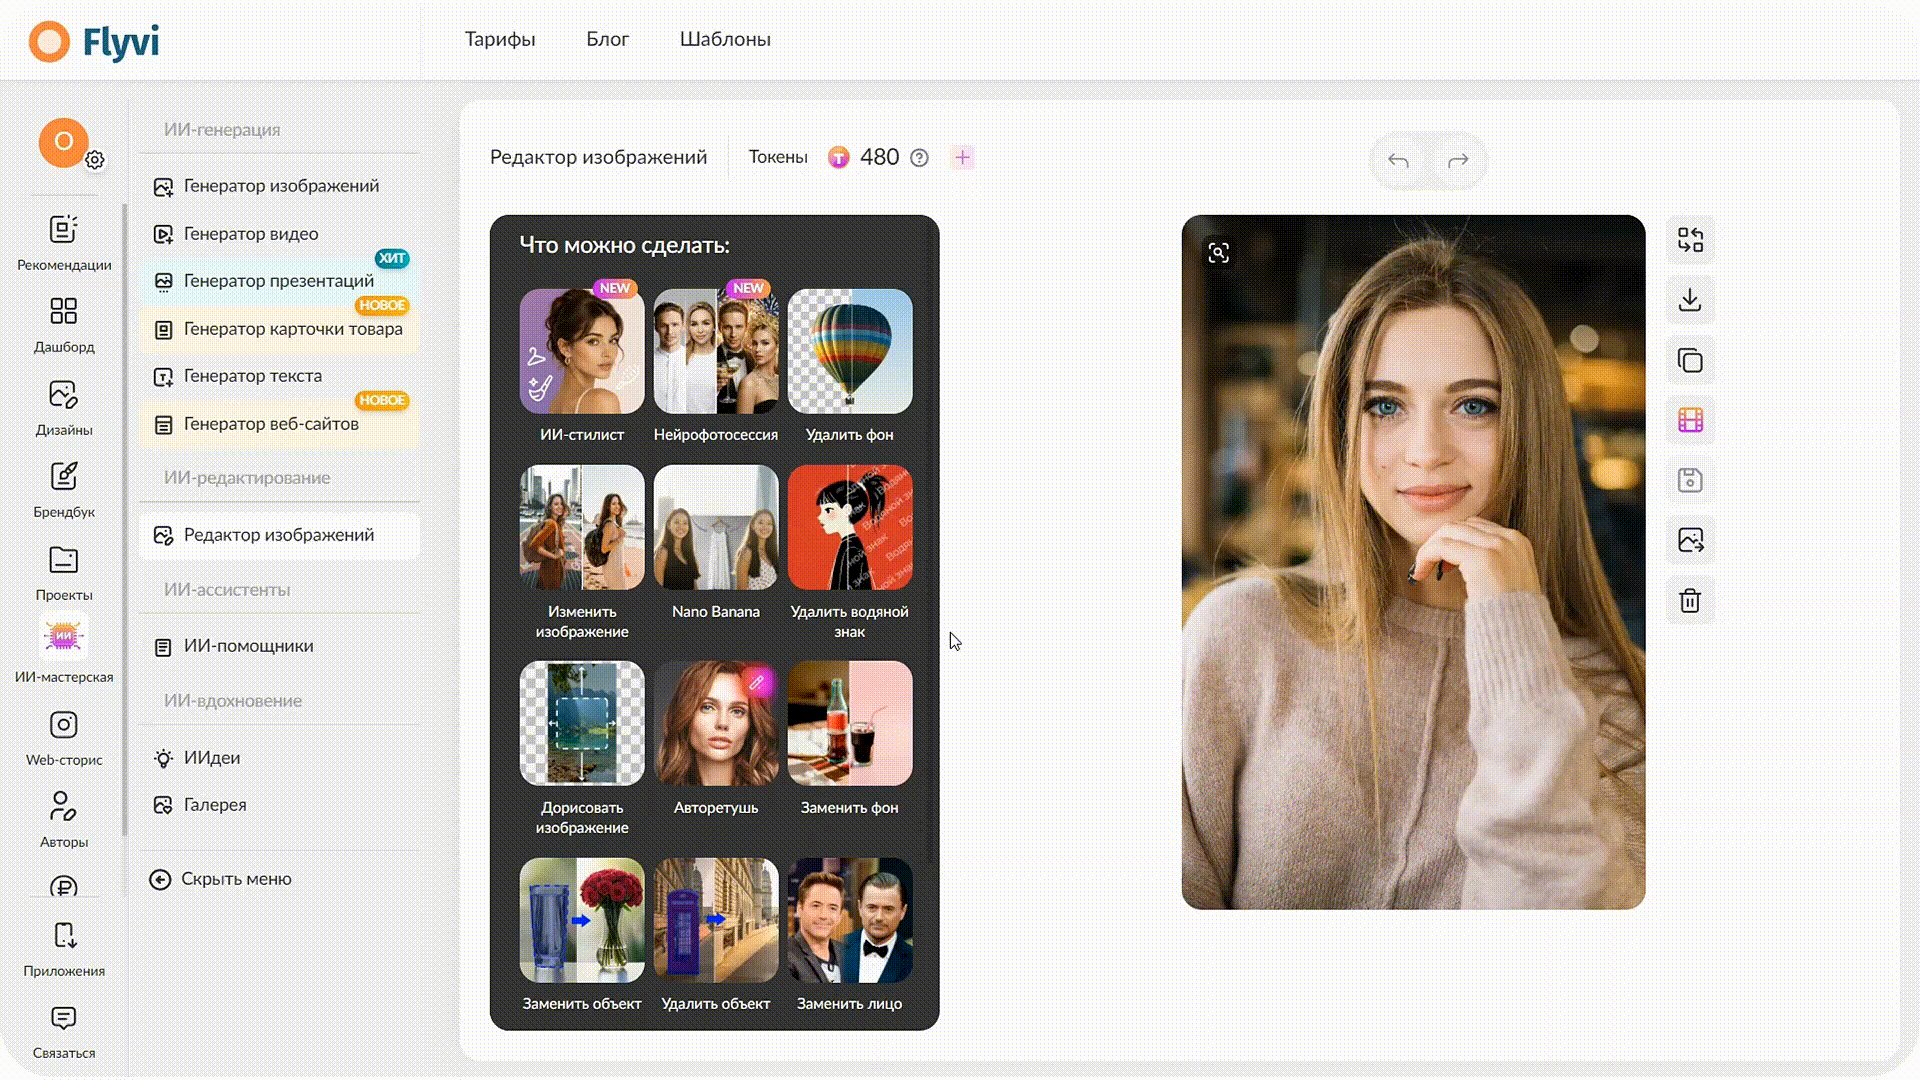Open profile settings gear icon
Viewport: 1920px width, 1080px height.
click(x=95, y=160)
